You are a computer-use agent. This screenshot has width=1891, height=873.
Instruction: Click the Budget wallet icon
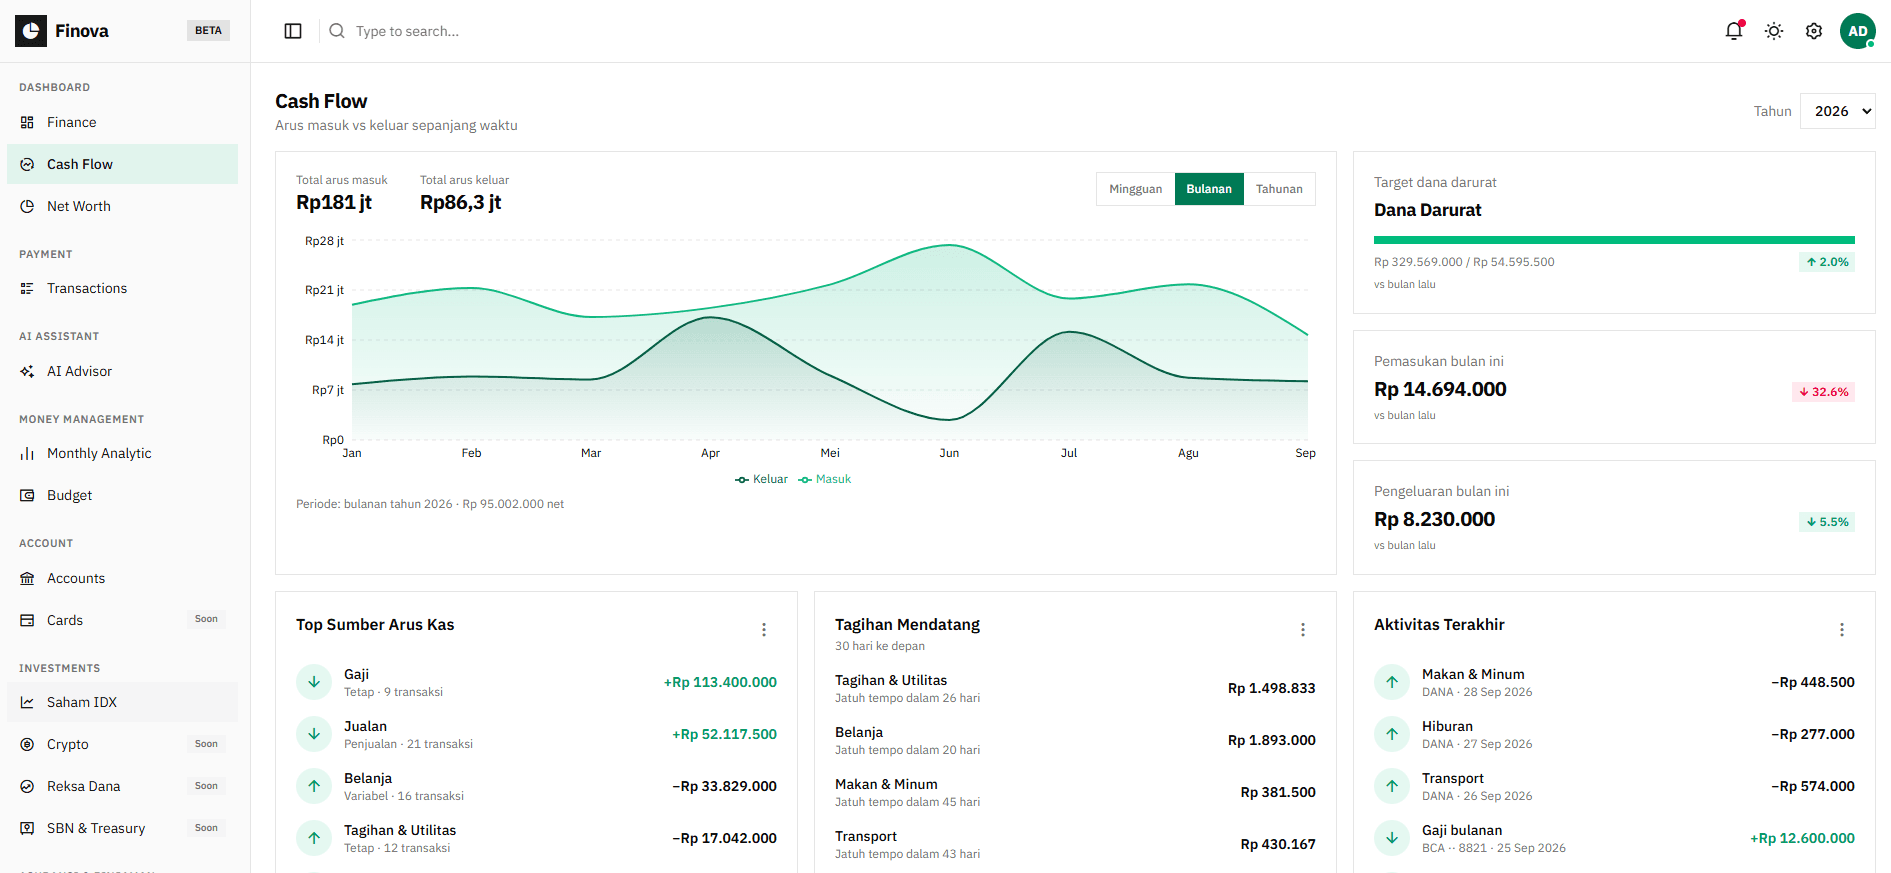click(x=27, y=495)
